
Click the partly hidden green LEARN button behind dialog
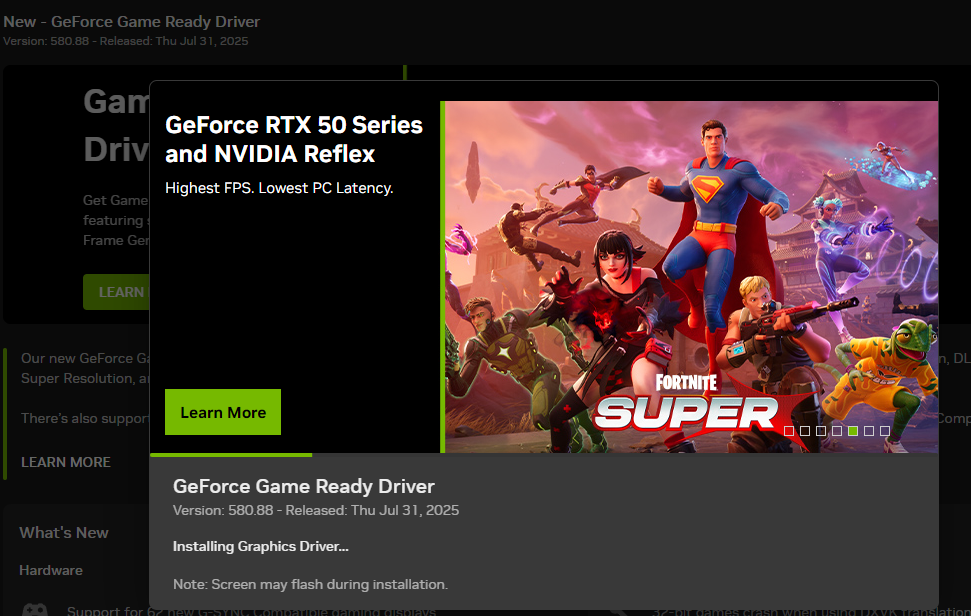(x=116, y=292)
